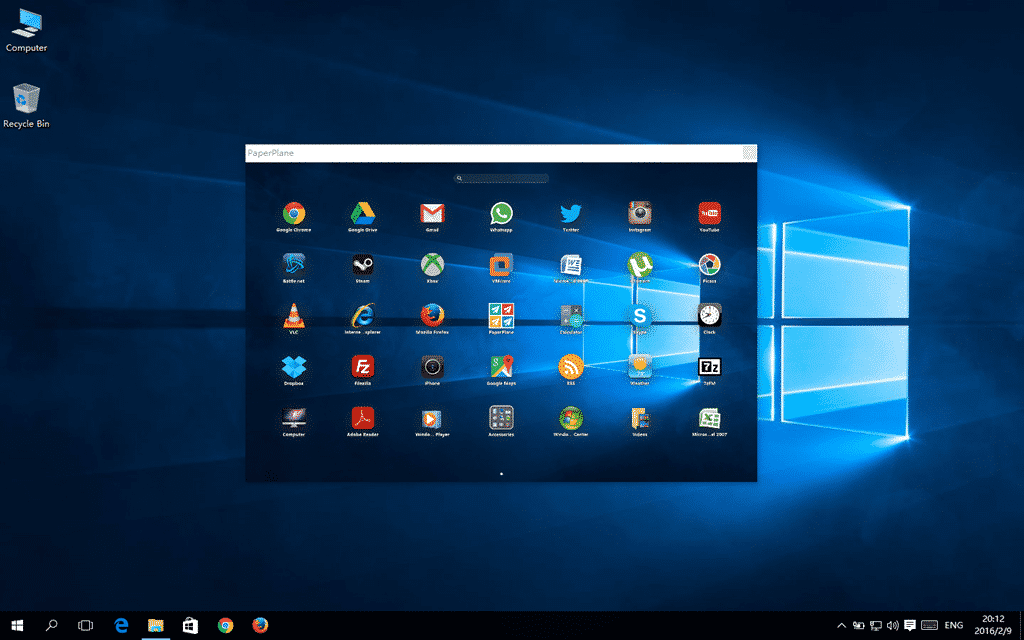Open Google Drive from the launcher
1024x640 pixels.
tap(362, 213)
